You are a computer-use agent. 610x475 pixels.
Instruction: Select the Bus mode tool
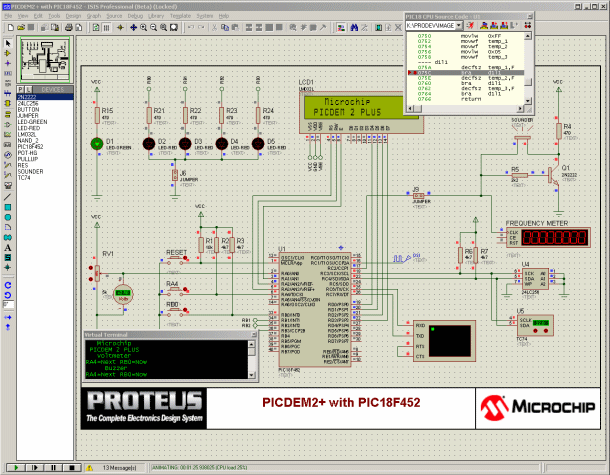[x=8, y=93]
